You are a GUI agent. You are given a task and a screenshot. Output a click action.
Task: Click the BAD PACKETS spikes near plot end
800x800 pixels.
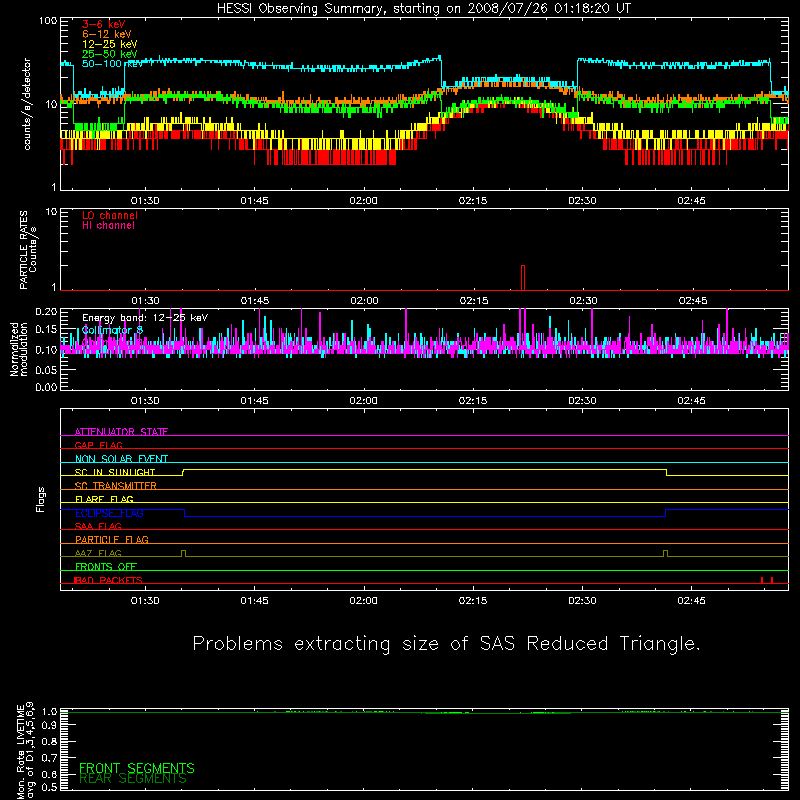767,580
